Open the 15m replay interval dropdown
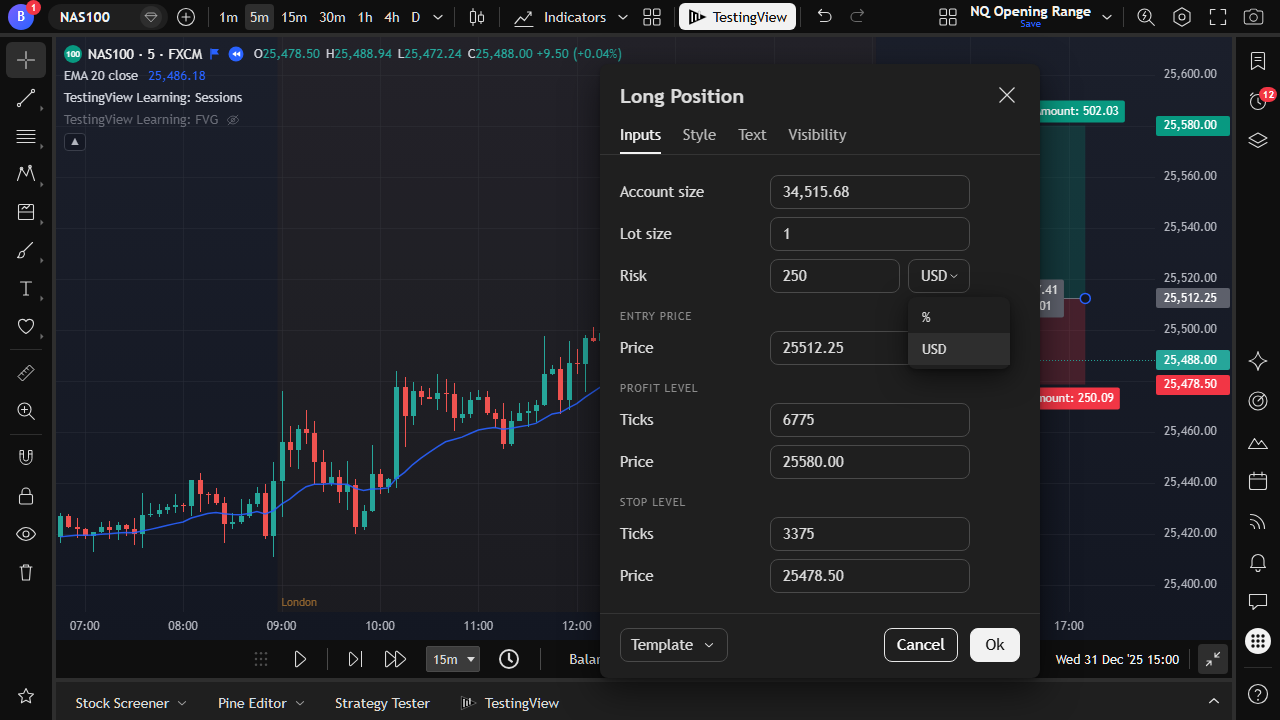The height and width of the screenshot is (720, 1280). tap(453, 659)
